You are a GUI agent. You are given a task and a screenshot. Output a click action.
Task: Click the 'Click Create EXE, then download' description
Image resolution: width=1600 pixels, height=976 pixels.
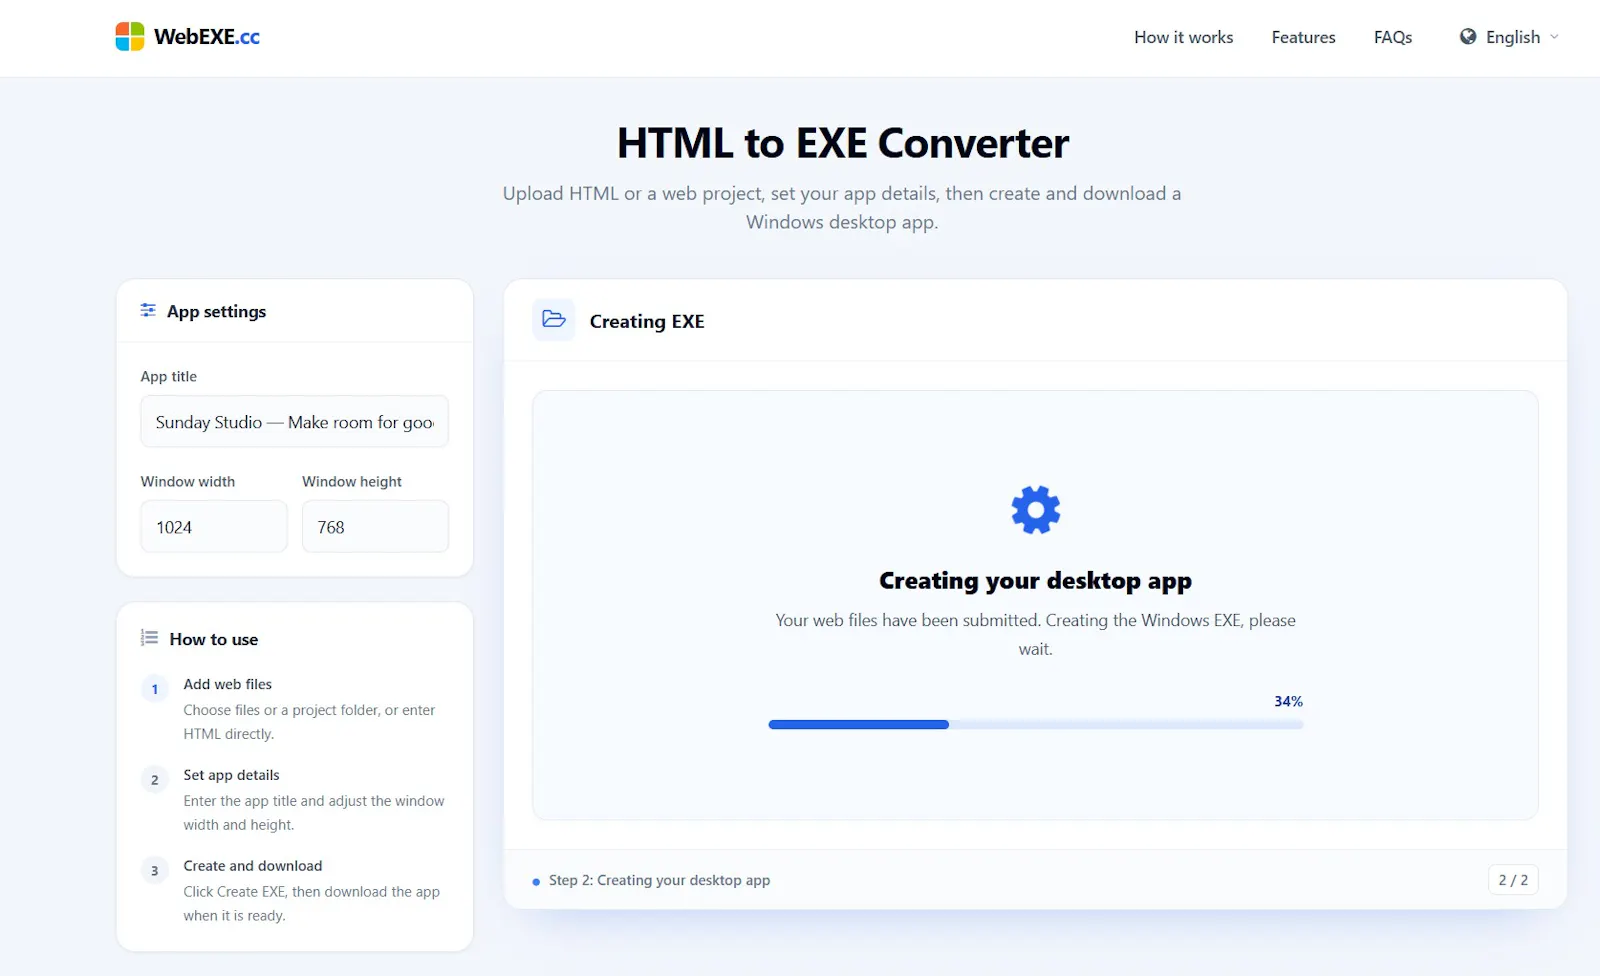[x=311, y=904]
